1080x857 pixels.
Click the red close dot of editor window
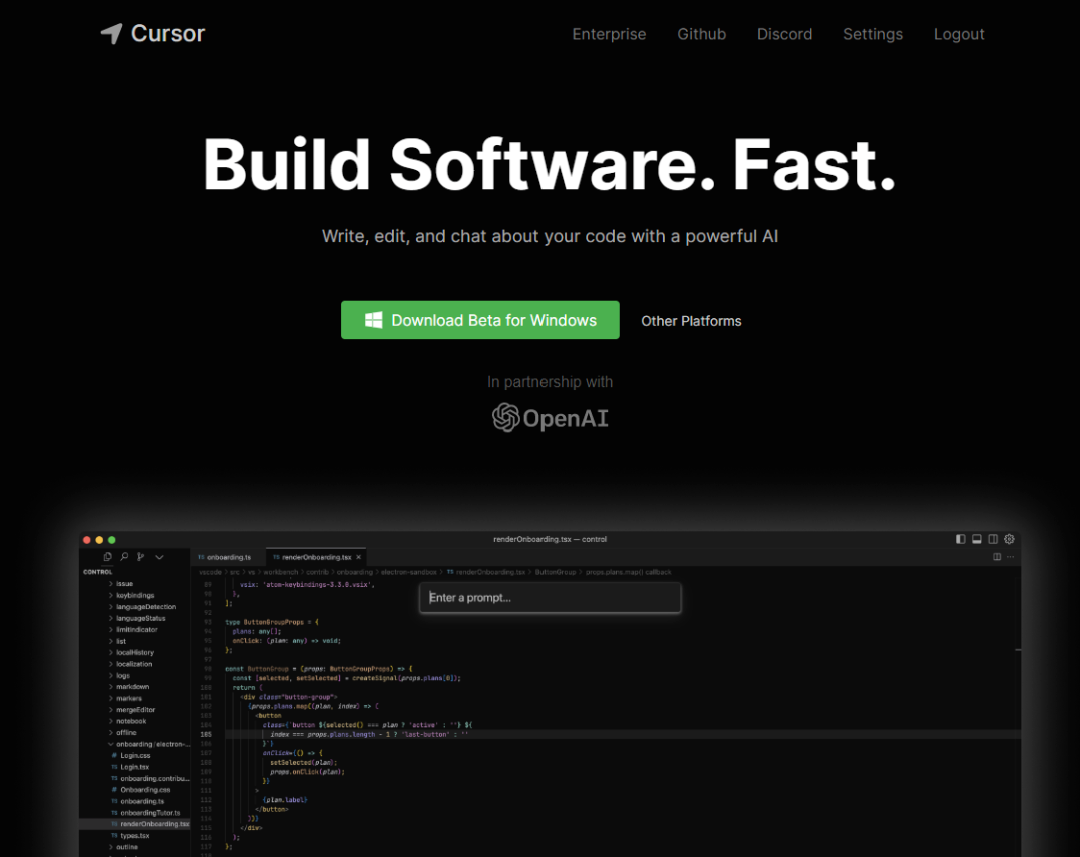click(x=87, y=540)
